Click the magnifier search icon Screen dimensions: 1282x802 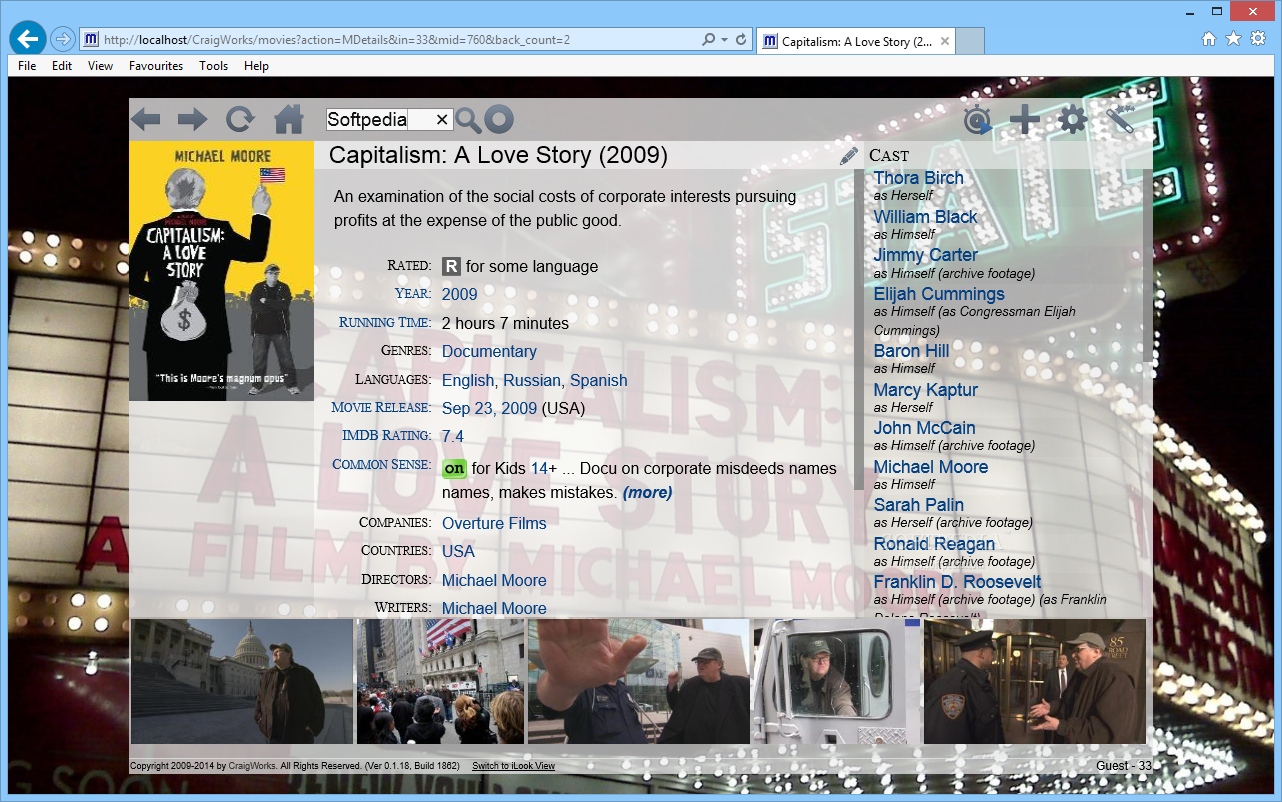tap(468, 120)
